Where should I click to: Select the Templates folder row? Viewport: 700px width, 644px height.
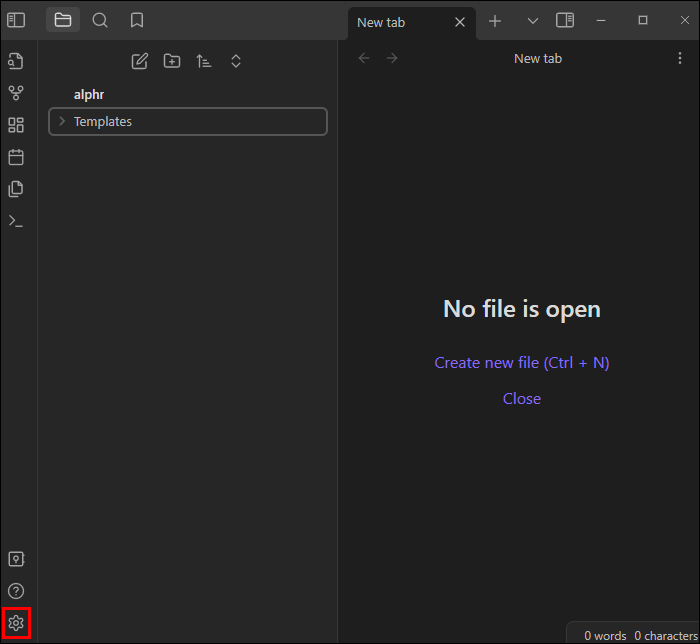point(188,121)
